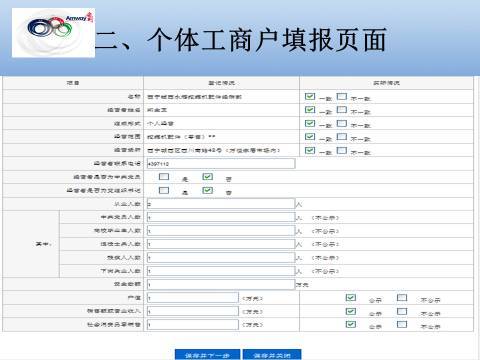Click the 项目 column header
Screen dimensions: 480x360
pos(73,83)
